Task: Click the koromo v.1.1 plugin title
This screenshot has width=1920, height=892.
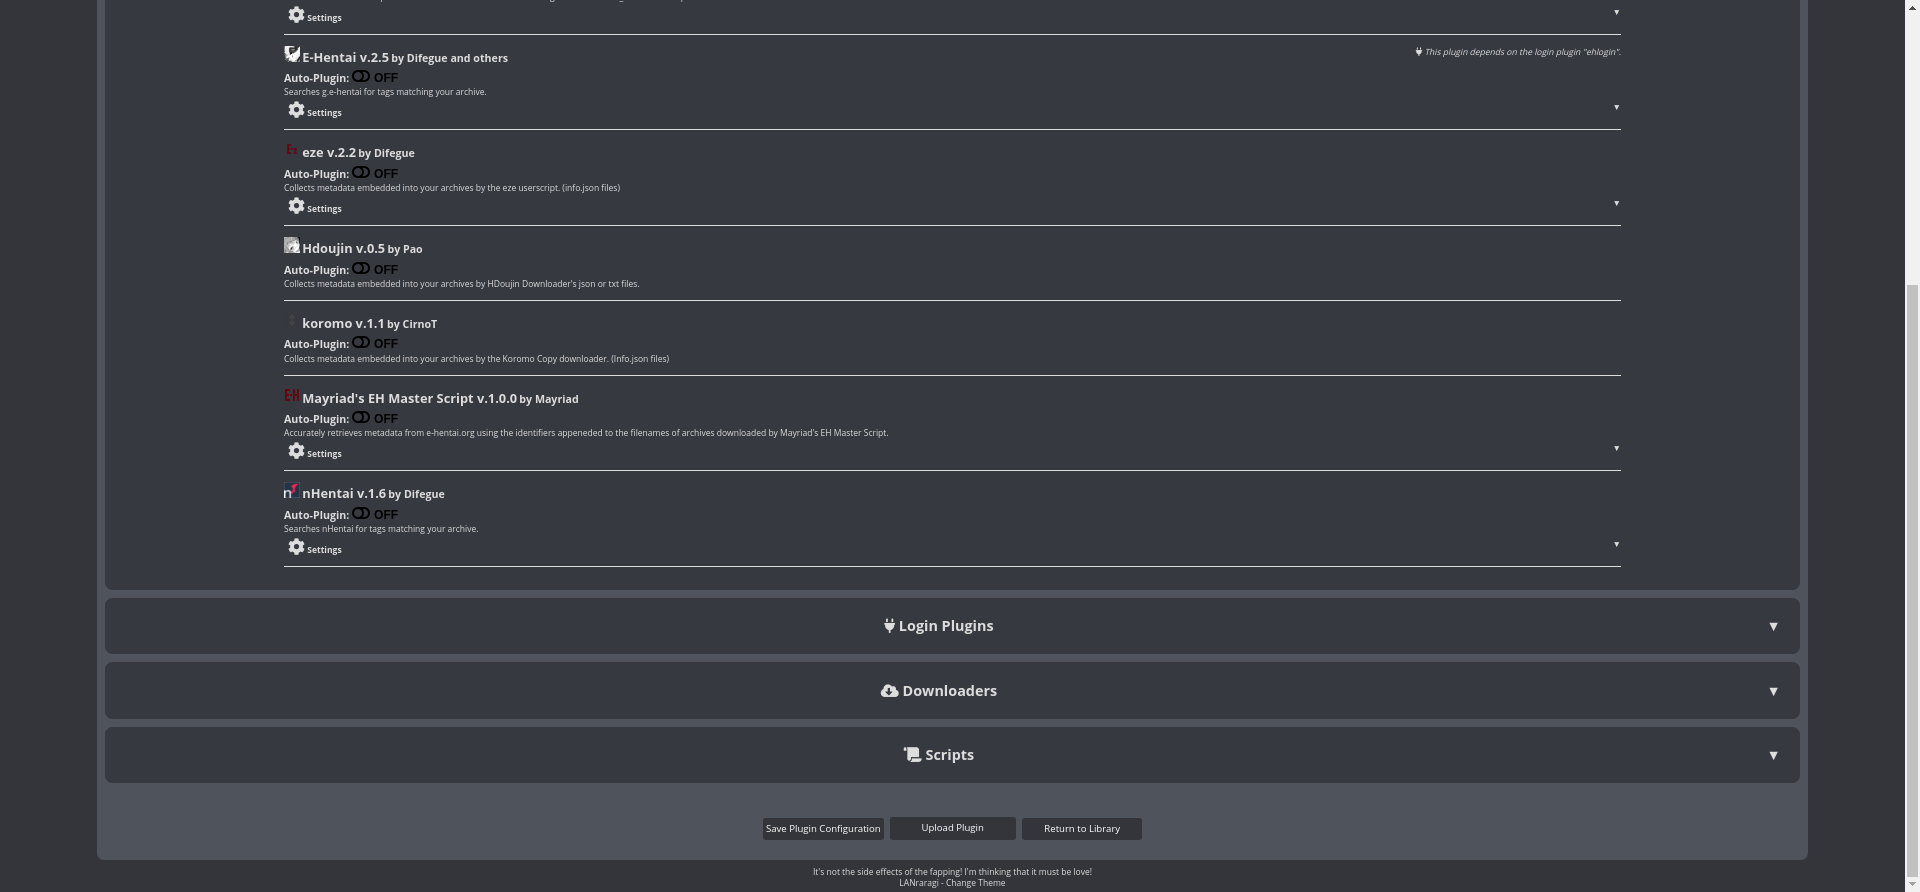Action: (x=343, y=324)
